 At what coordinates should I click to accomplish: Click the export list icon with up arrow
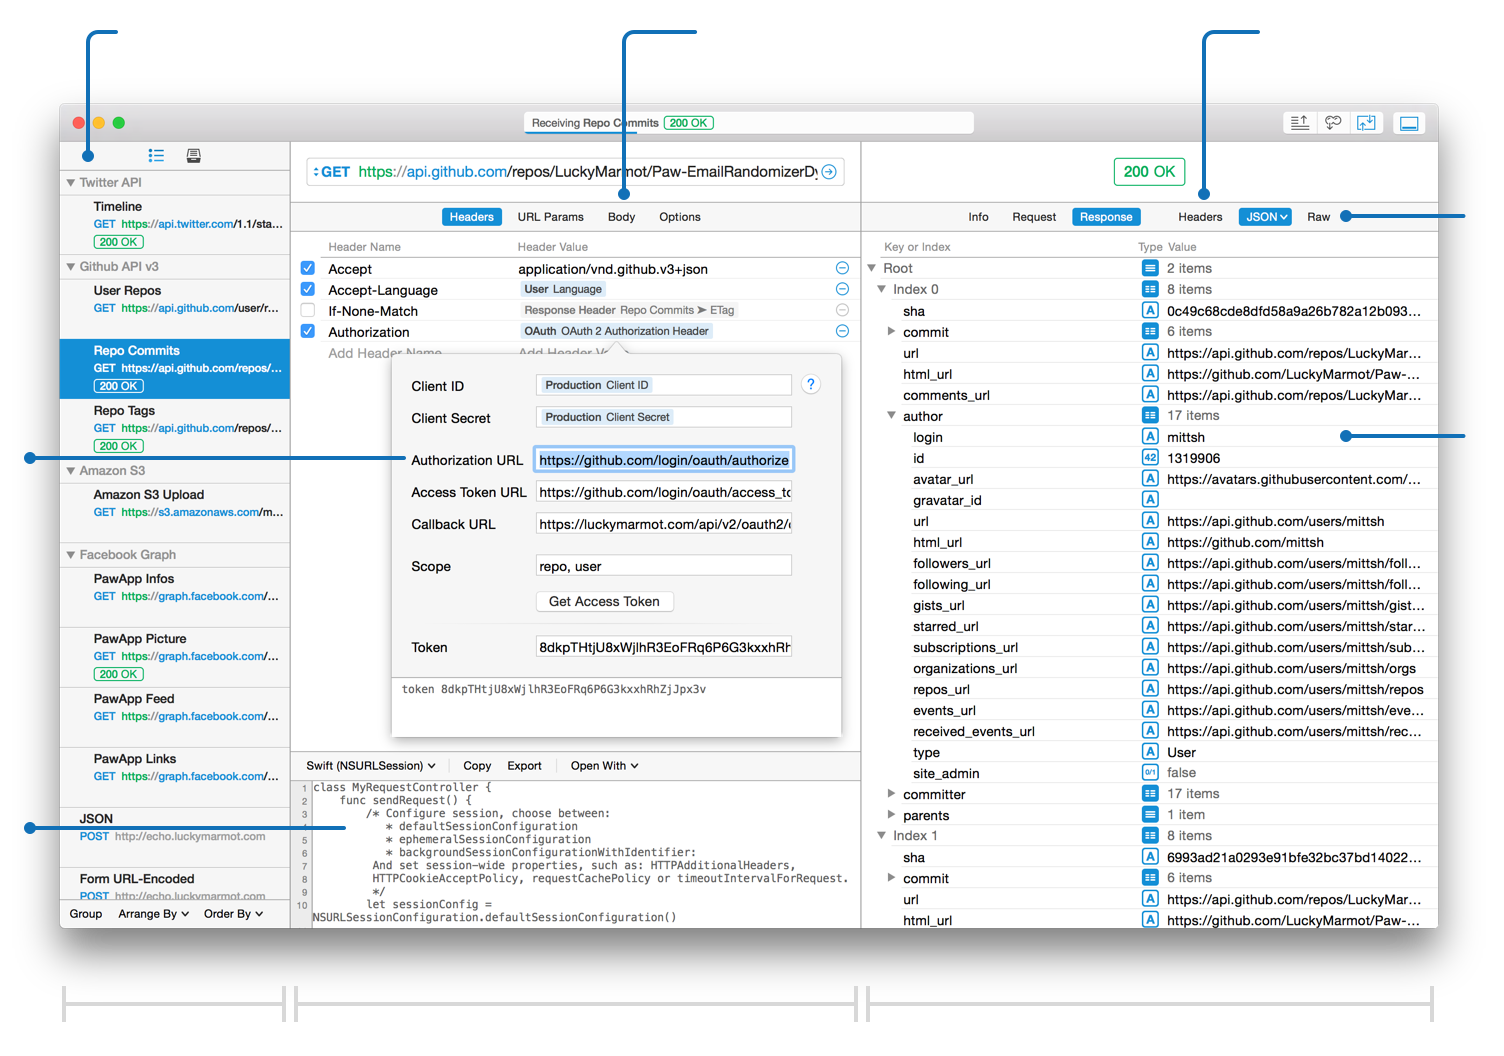click(1299, 123)
